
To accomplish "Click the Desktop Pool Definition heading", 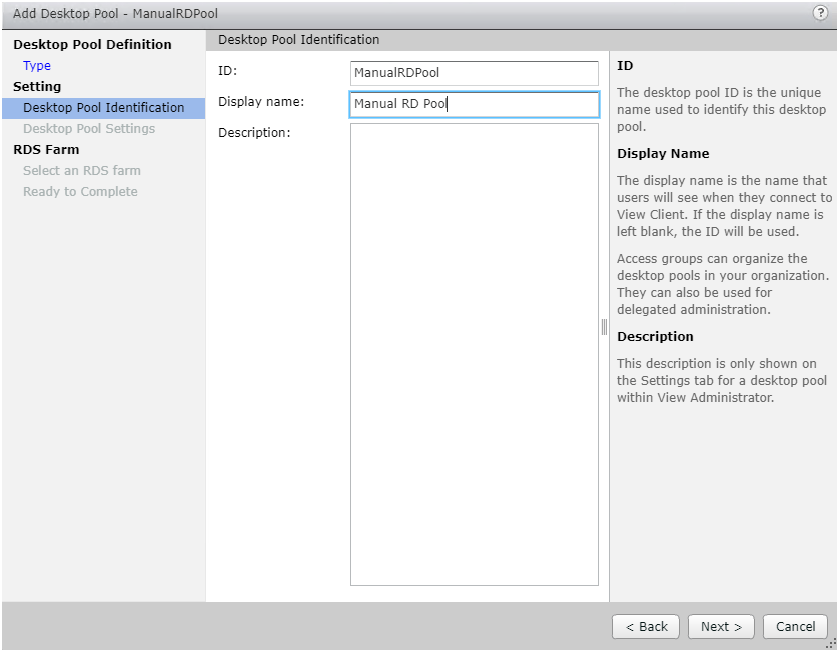I will coord(92,44).
